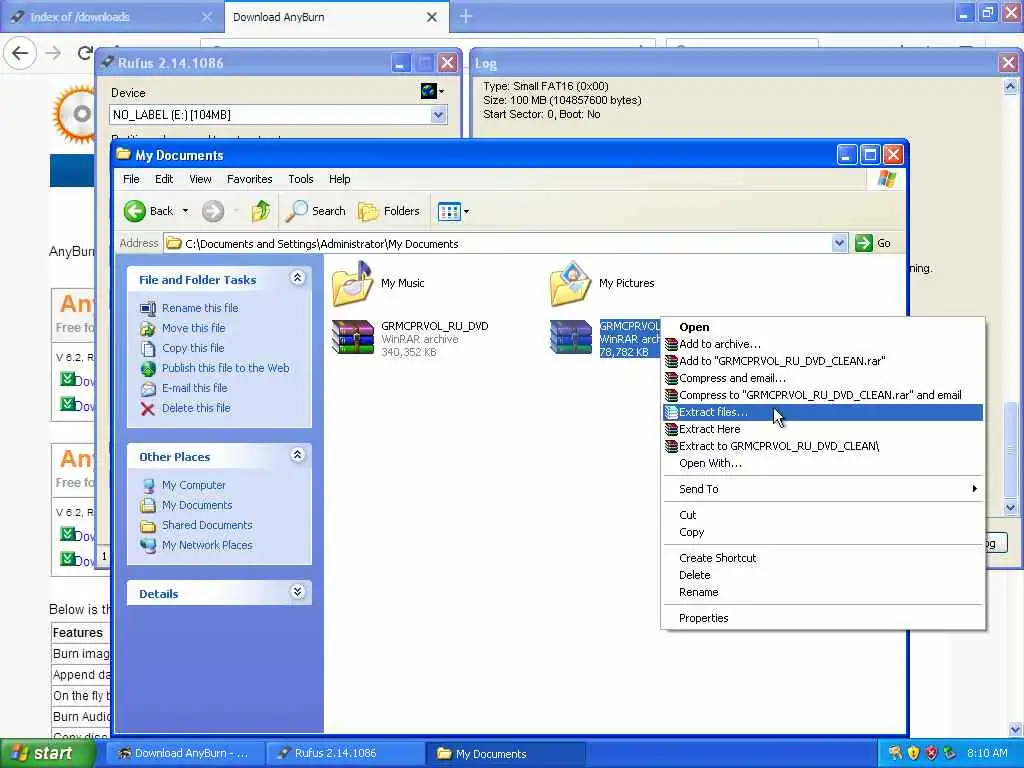The width and height of the screenshot is (1024, 768).
Task: Click red shield security tray icon
Action: [x=931, y=754]
